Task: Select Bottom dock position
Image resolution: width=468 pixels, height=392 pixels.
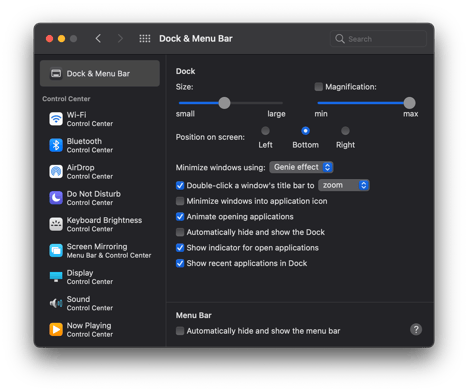Action: [x=305, y=131]
